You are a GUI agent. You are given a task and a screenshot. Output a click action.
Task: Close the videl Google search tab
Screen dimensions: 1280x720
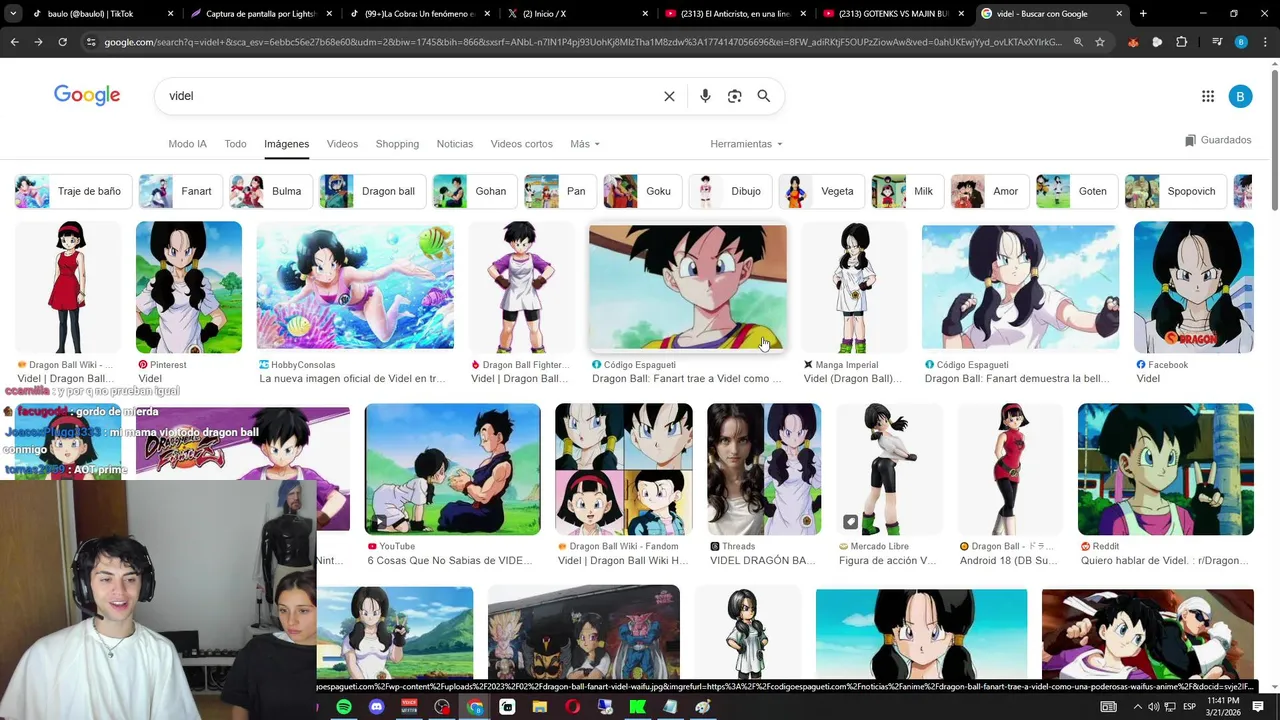1119,14
